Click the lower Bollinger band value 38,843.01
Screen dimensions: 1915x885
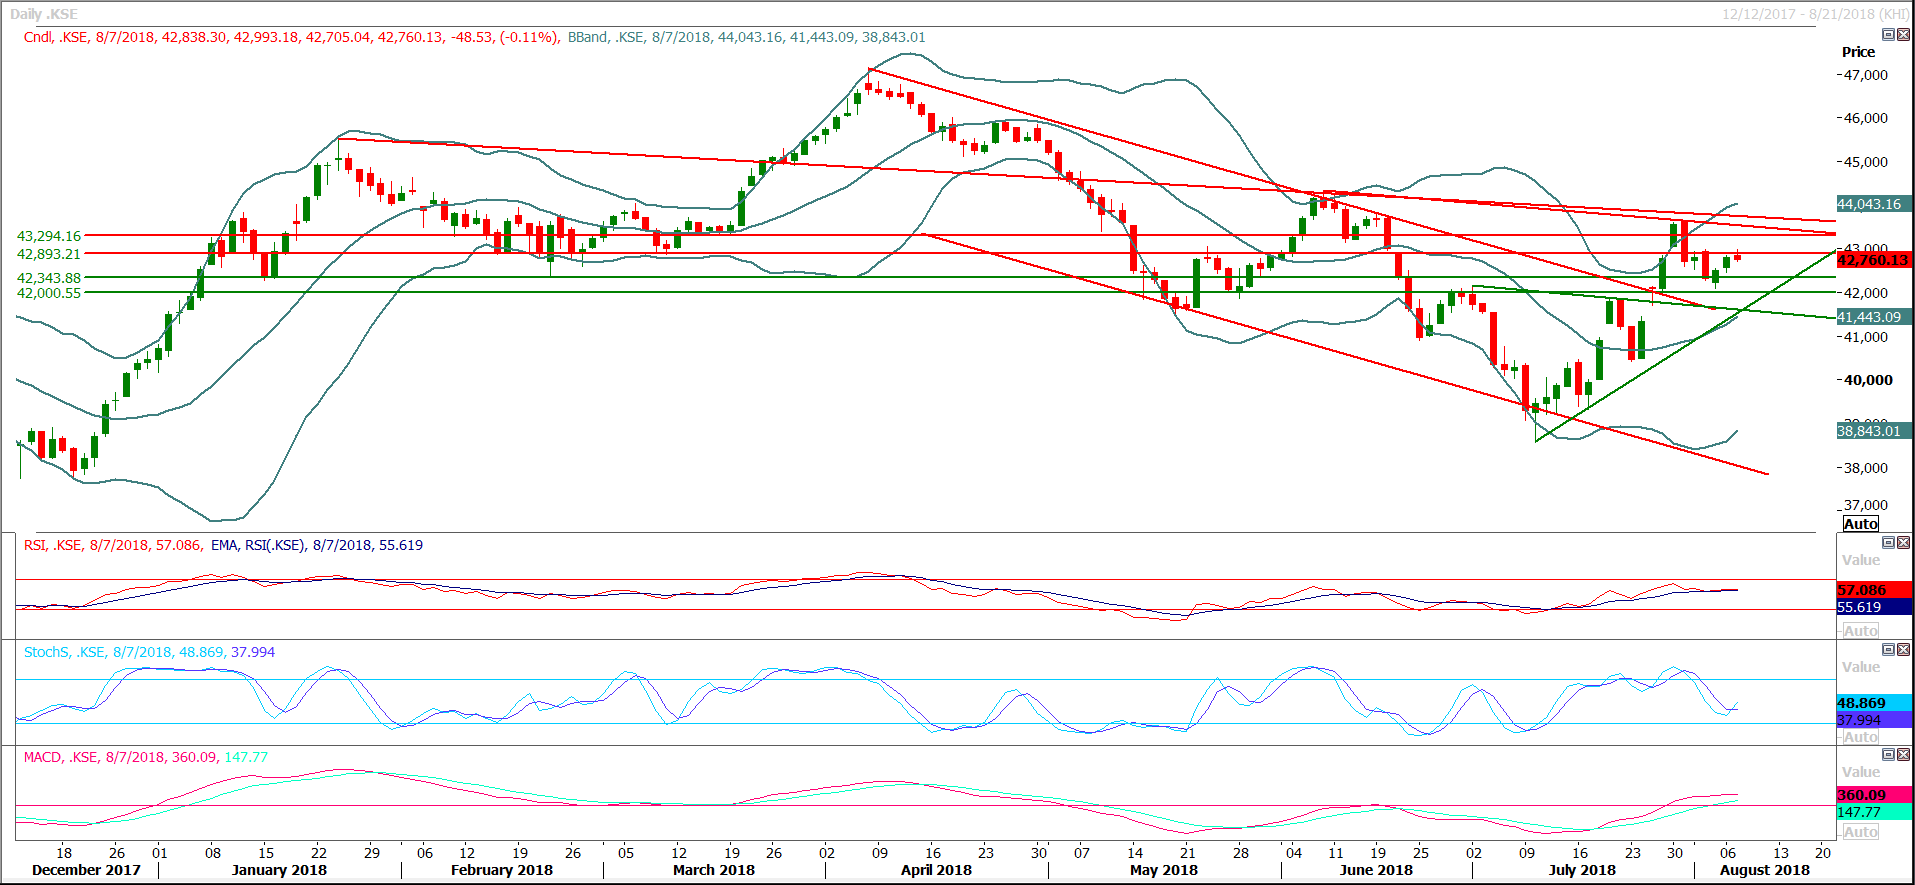point(1874,431)
